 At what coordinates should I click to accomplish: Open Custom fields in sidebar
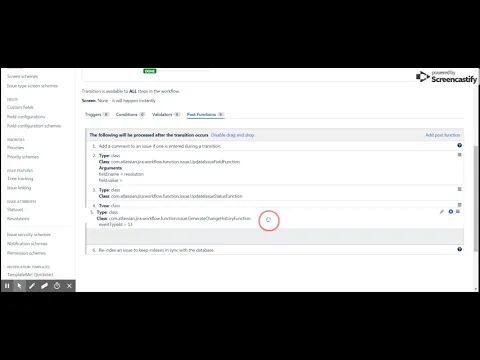pyautogui.click(x=20, y=107)
